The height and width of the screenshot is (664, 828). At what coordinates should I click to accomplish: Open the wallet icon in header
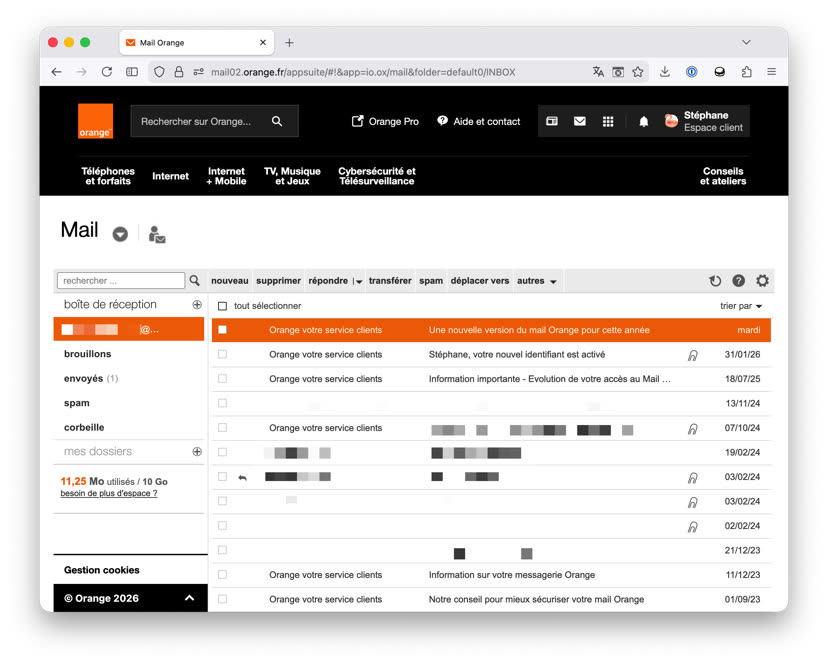pyautogui.click(x=552, y=121)
